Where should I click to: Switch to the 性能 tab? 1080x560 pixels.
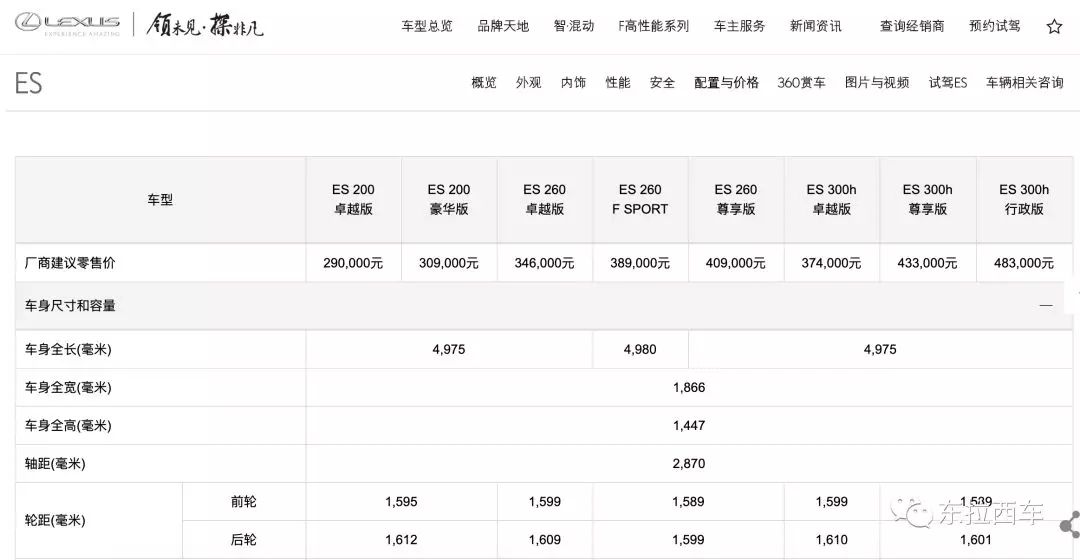(618, 83)
